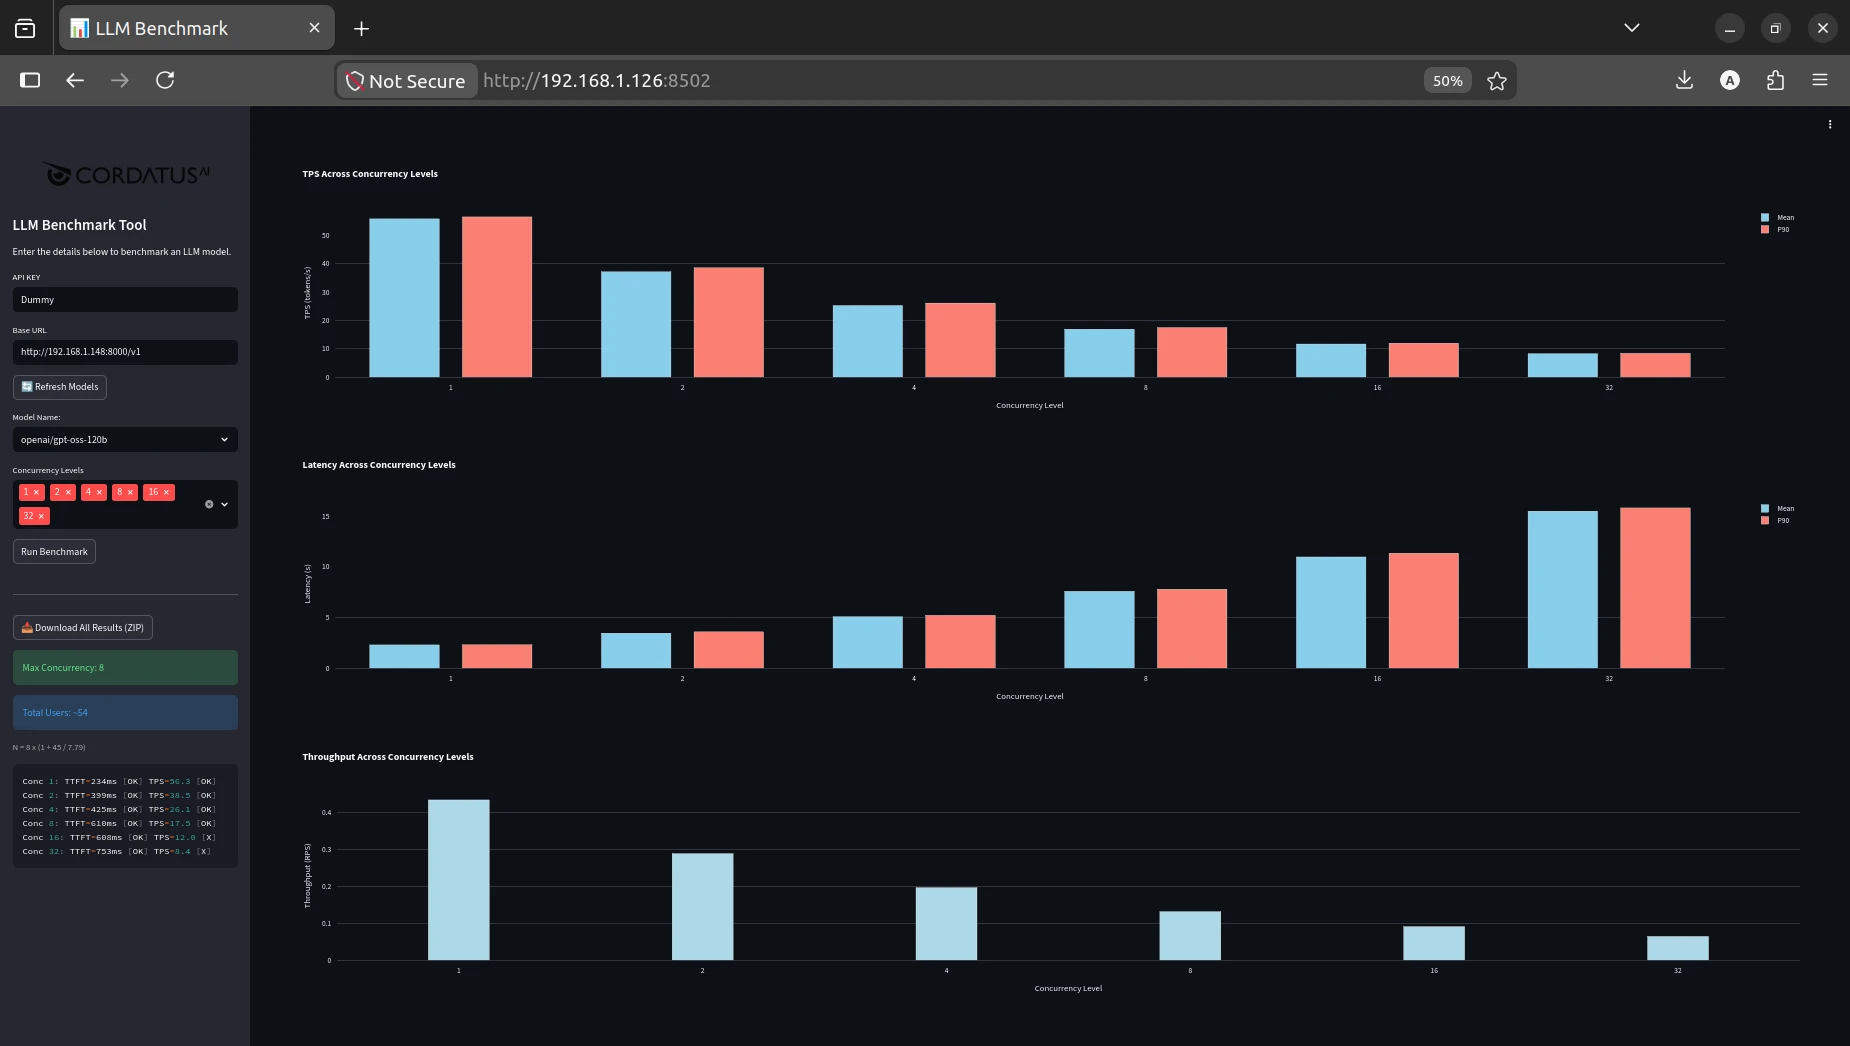Viewport: 1850px width, 1046px height.
Task: Toggle Mean series in TPS legend
Action: point(1778,217)
